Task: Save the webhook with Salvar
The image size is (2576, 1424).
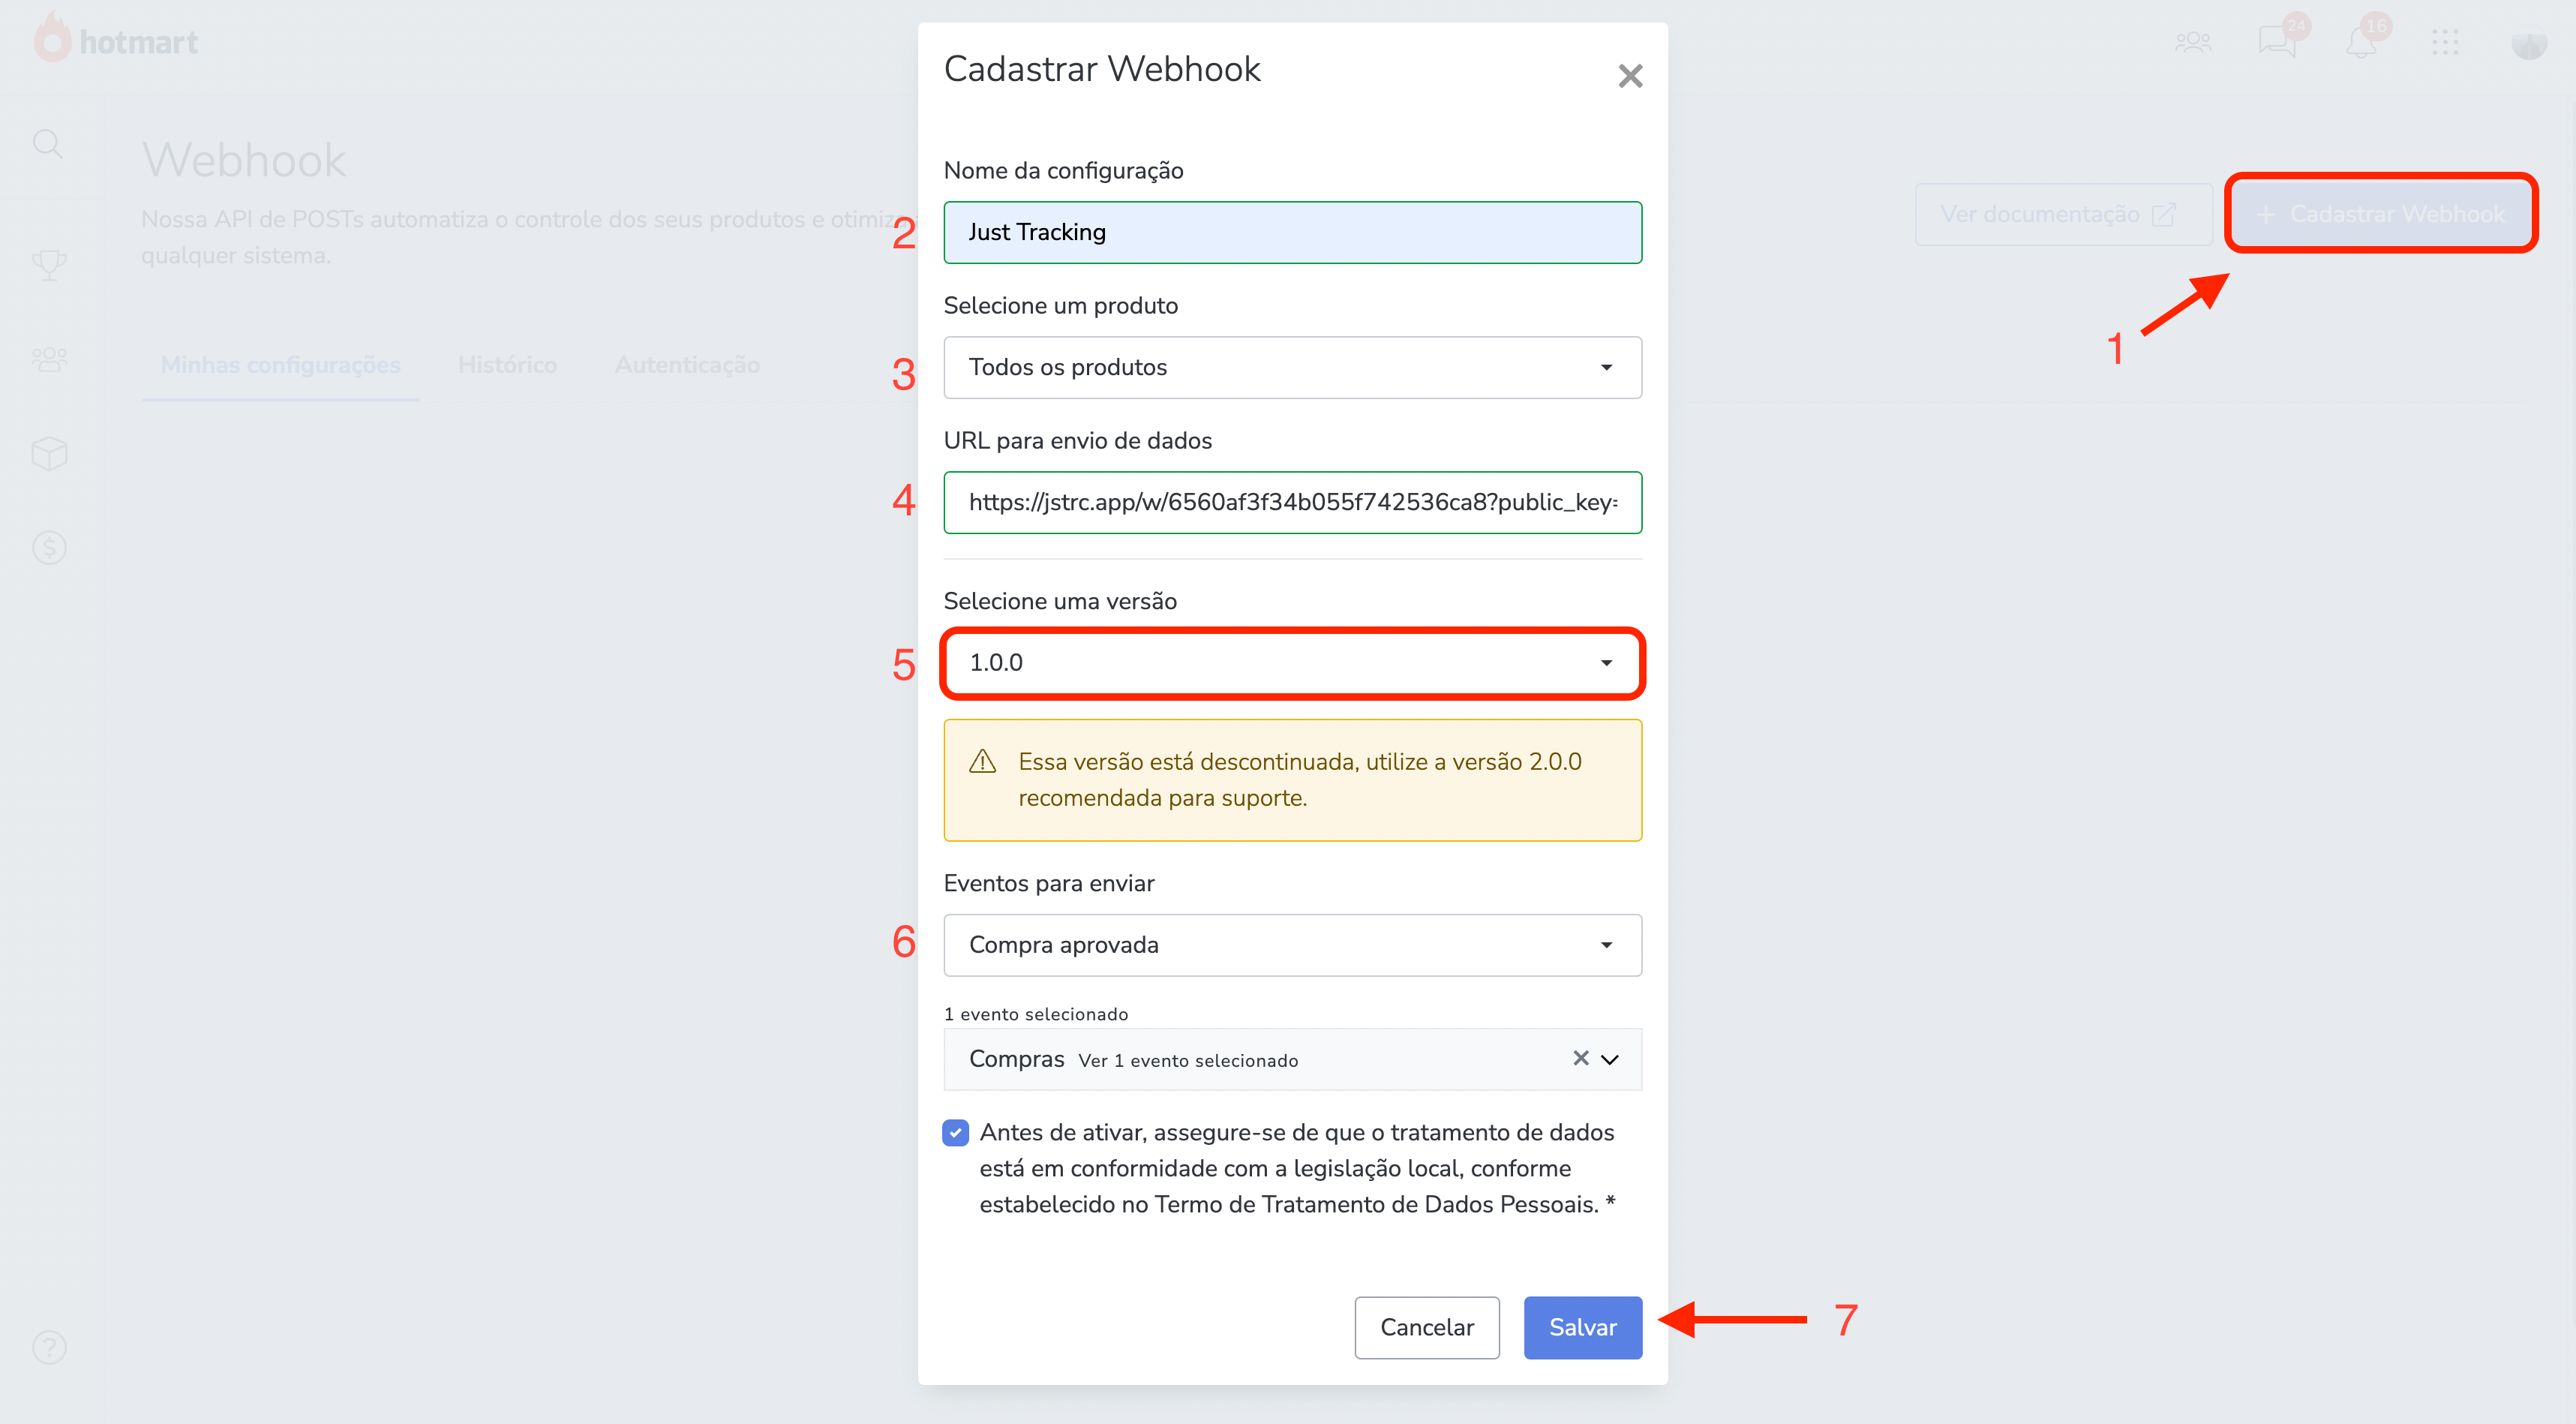Action: point(1582,1327)
